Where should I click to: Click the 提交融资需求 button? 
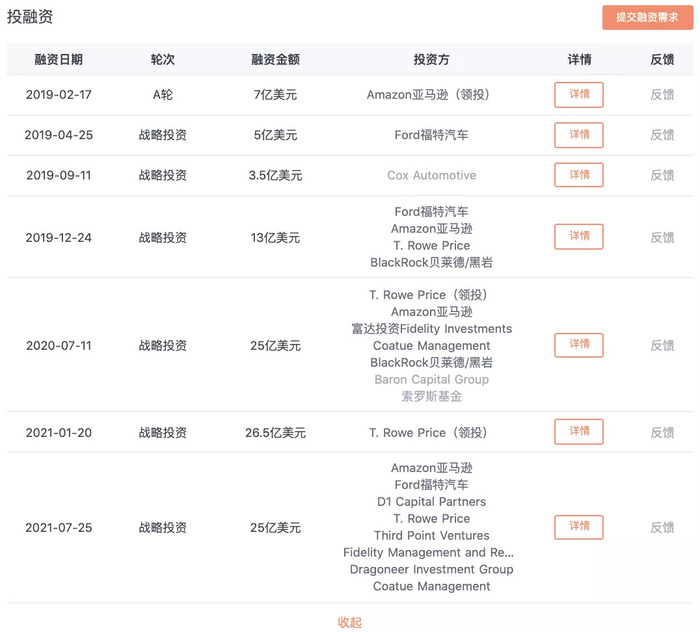[x=647, y=18]
